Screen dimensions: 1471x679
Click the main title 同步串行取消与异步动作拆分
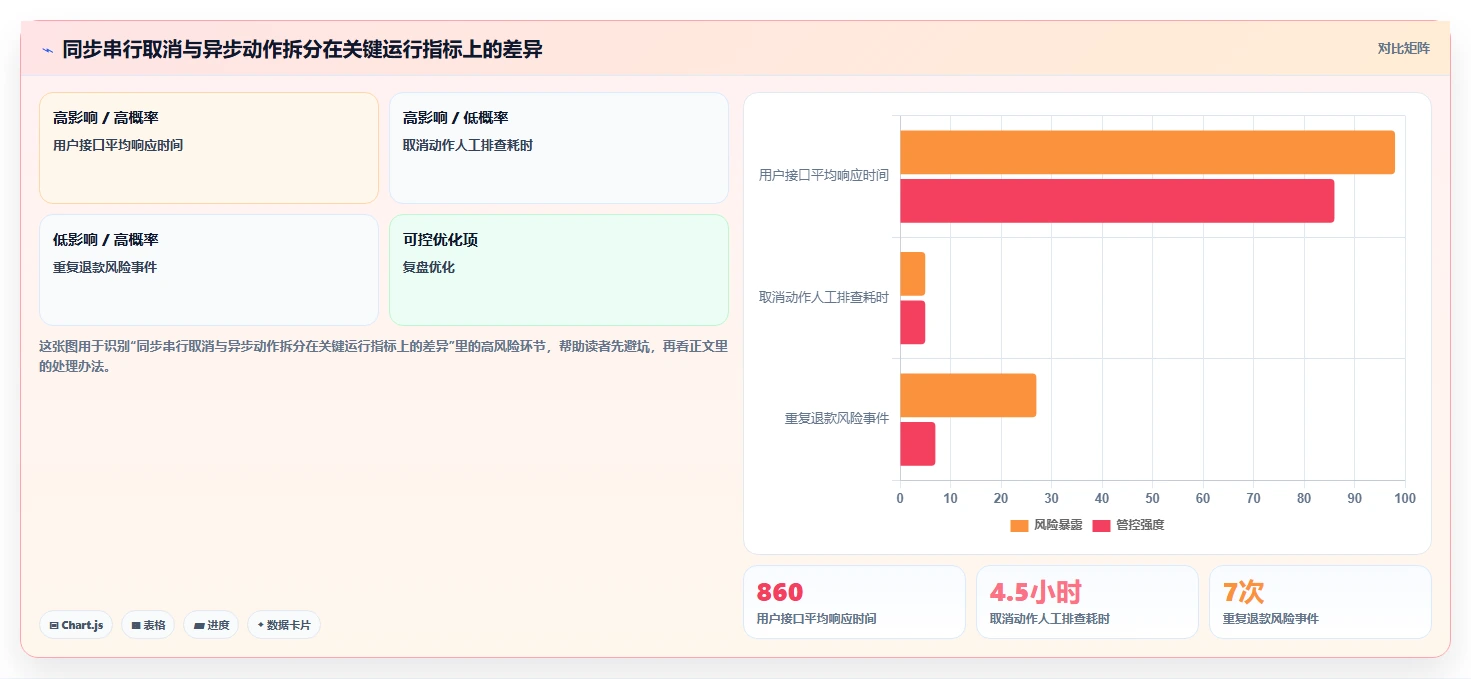click(x=302, y=49)
